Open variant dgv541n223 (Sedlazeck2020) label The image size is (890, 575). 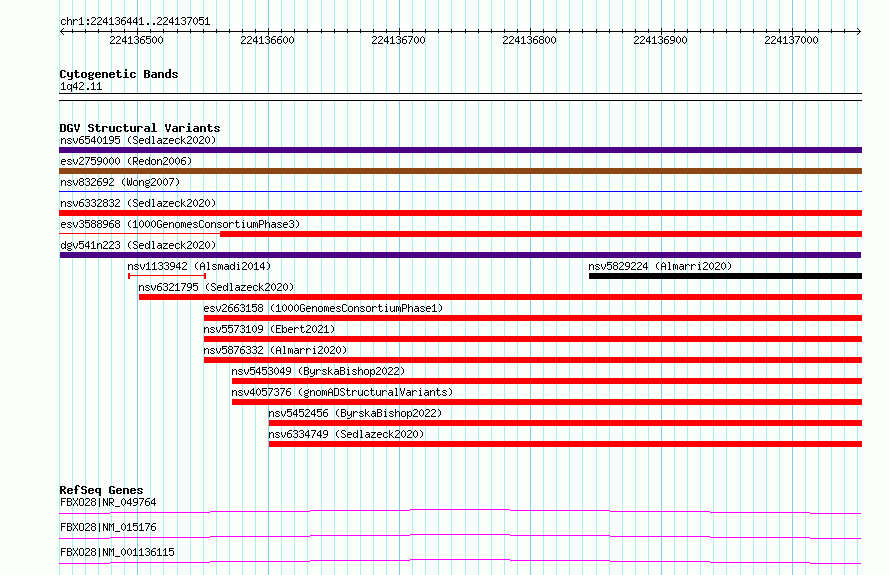138,245
